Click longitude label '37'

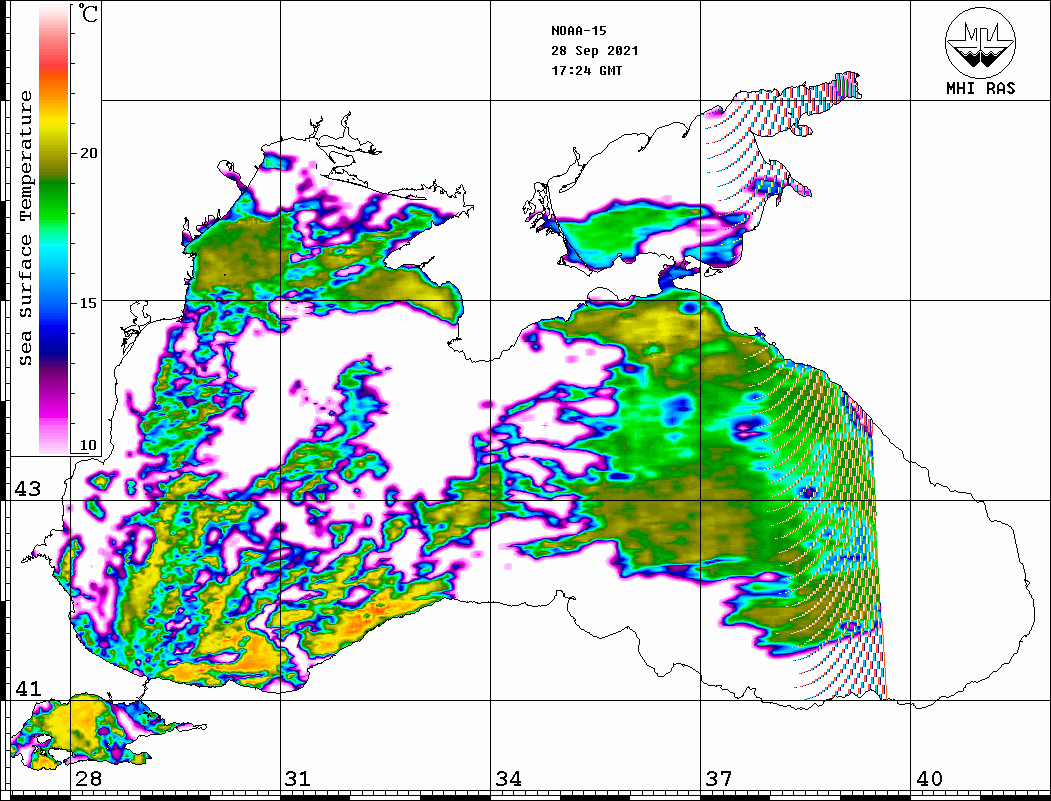pyautogui.click(x=719, y=778)
